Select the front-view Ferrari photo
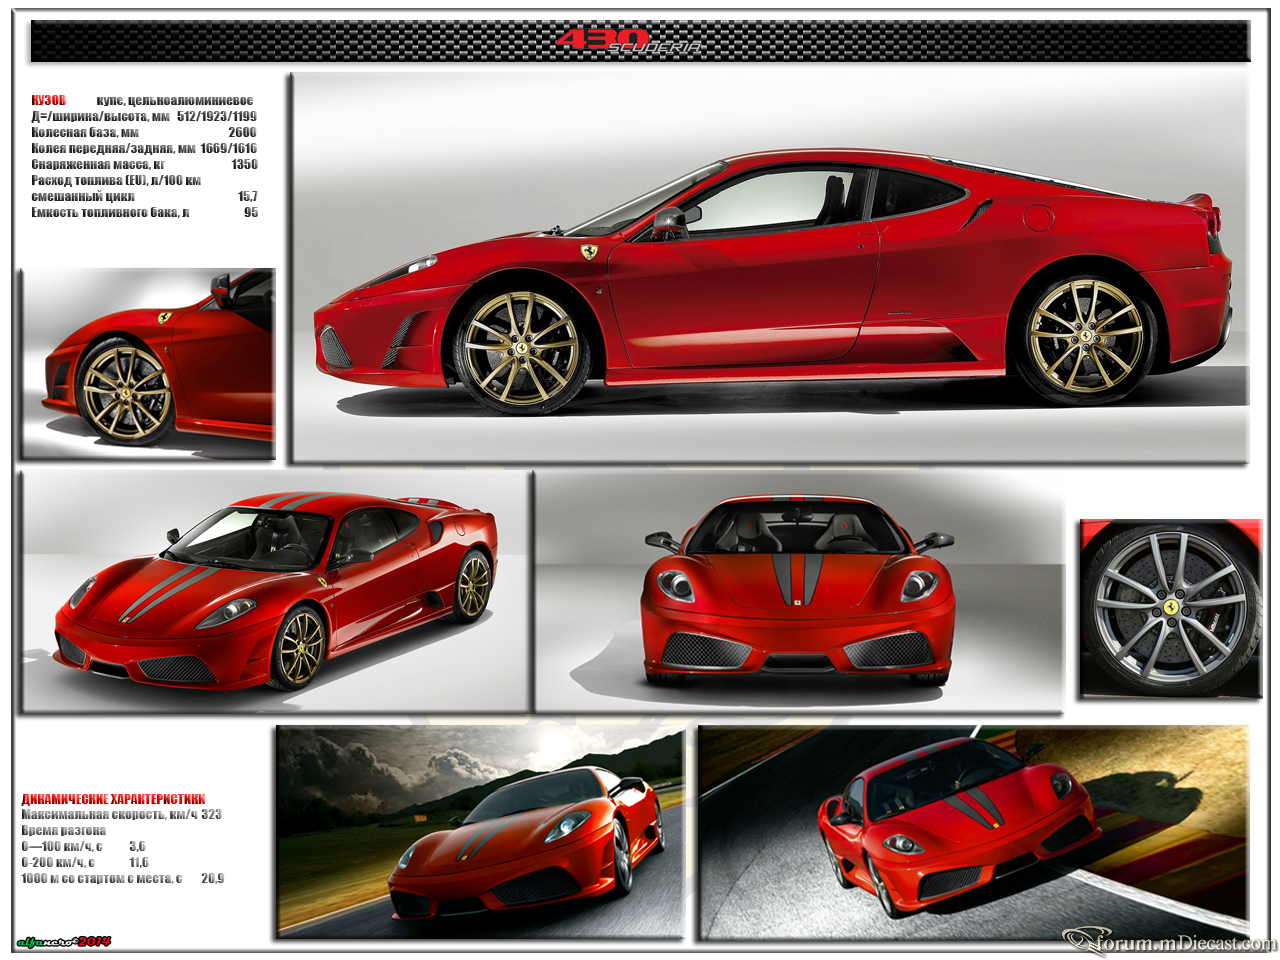The image size is (1280, 960). click(799, 592)
